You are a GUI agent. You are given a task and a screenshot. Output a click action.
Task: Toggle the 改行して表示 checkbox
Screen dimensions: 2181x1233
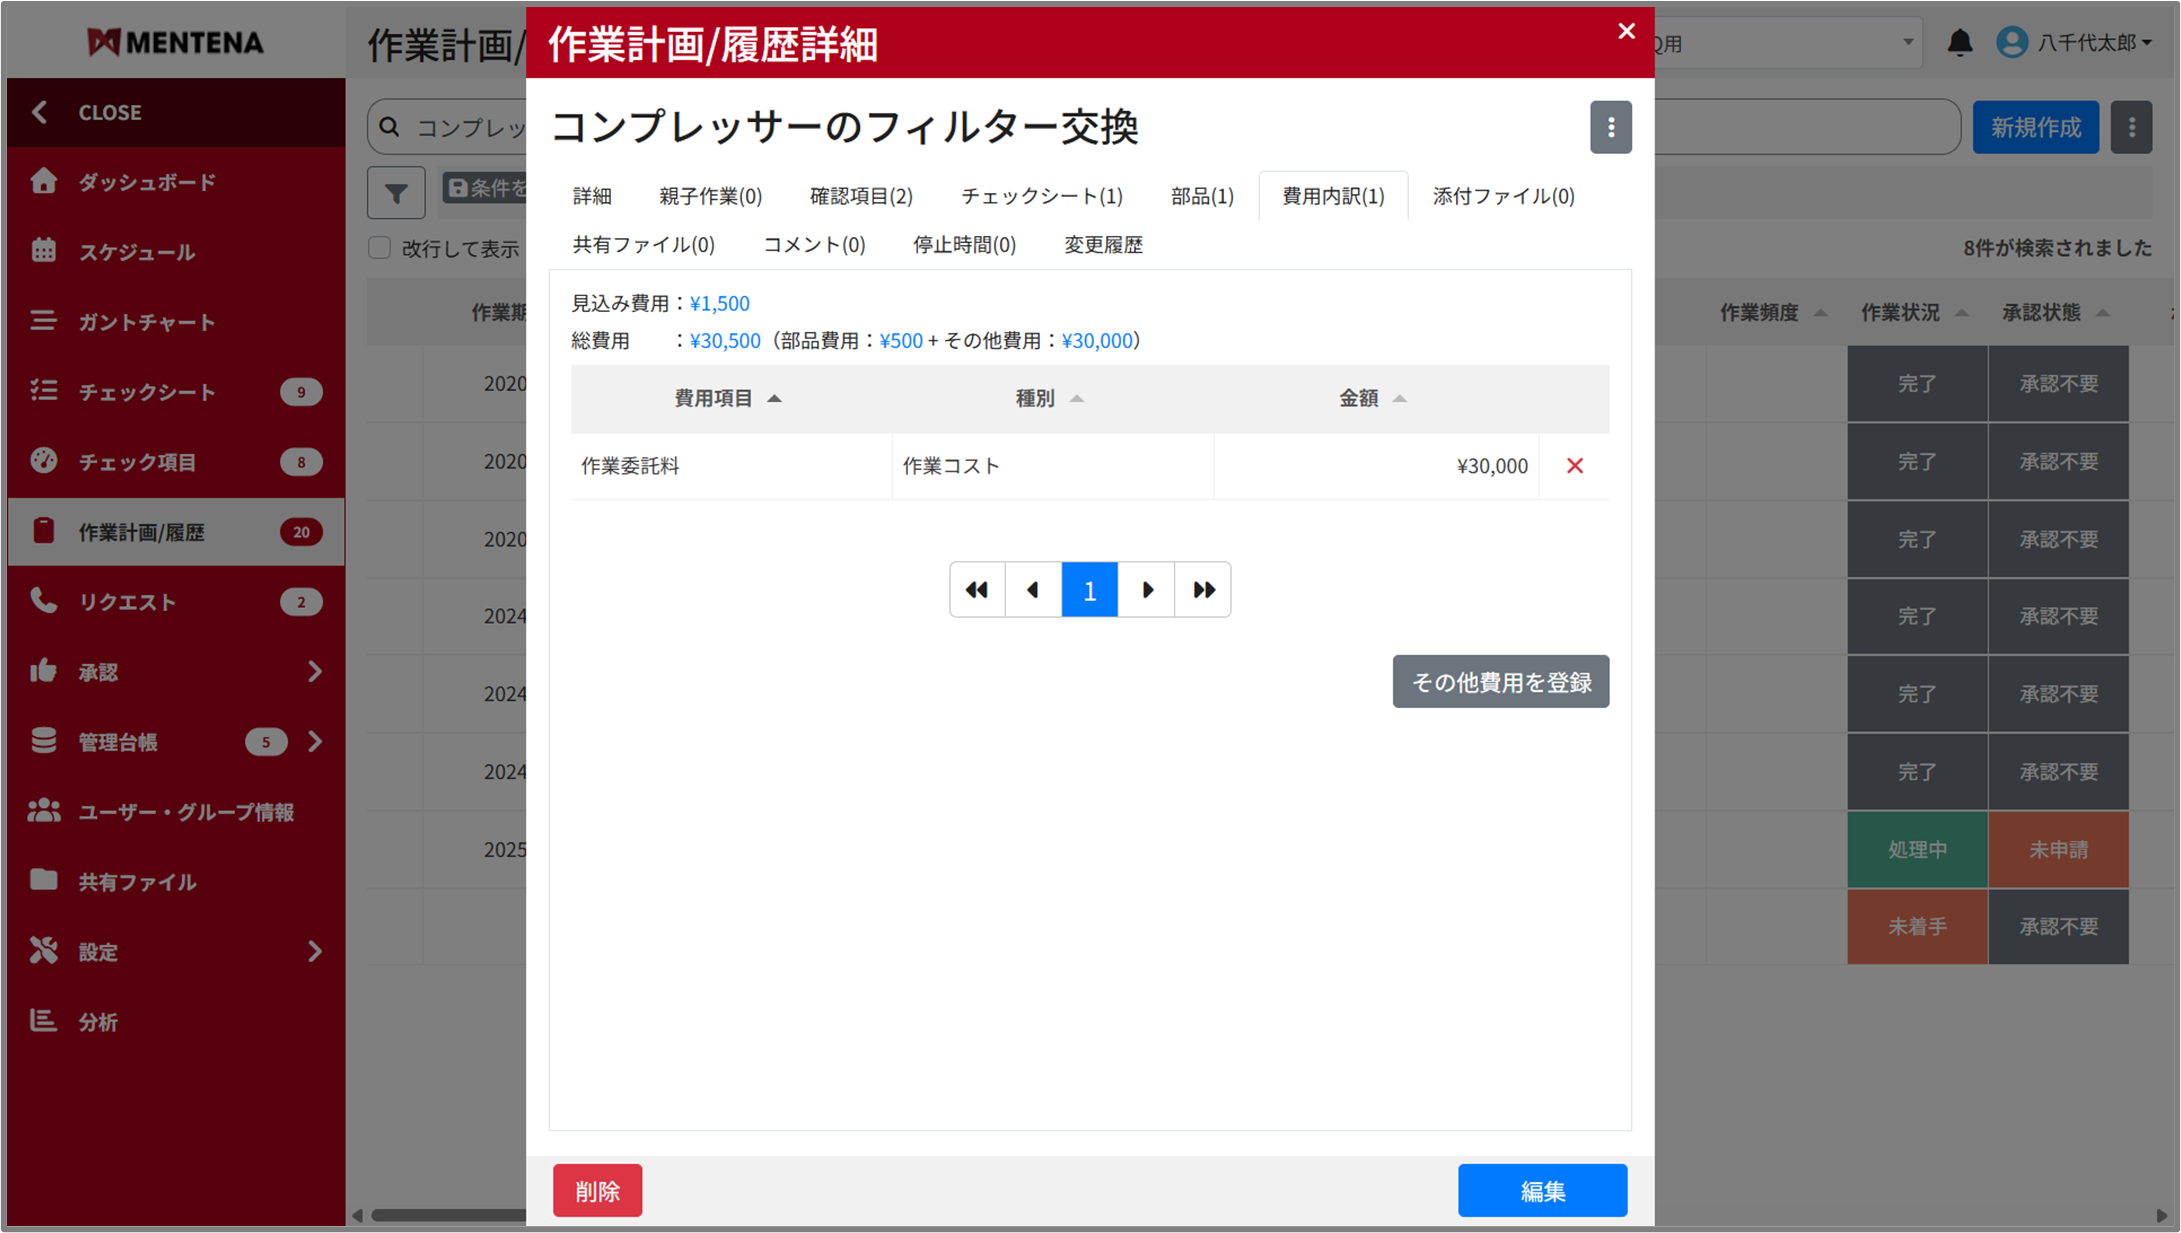coord(380,248)
